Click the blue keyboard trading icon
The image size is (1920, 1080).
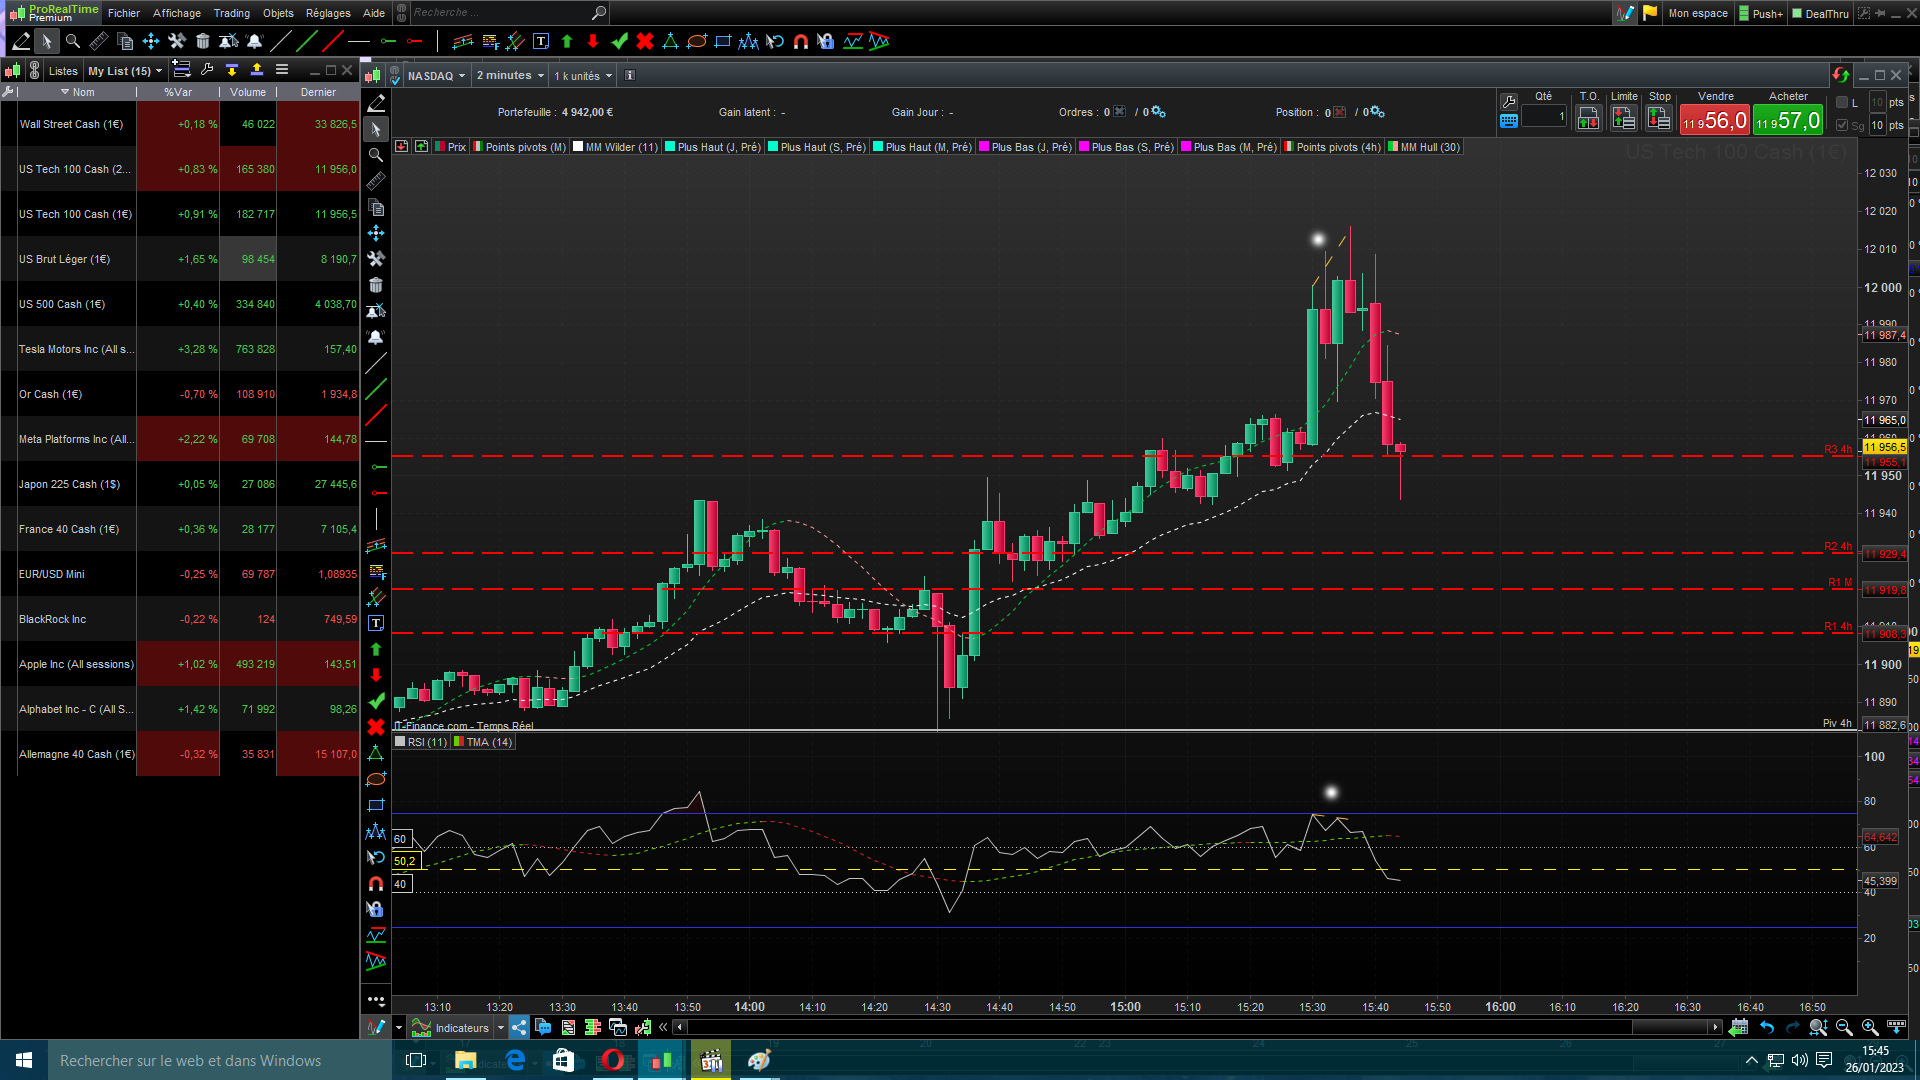(x=1509, y=121)
